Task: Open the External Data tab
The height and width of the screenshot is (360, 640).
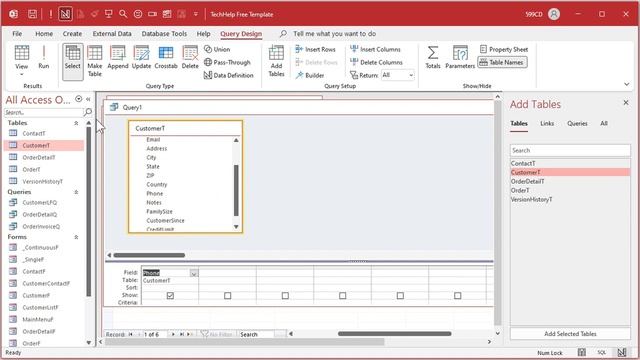Action: click(112, 33)
